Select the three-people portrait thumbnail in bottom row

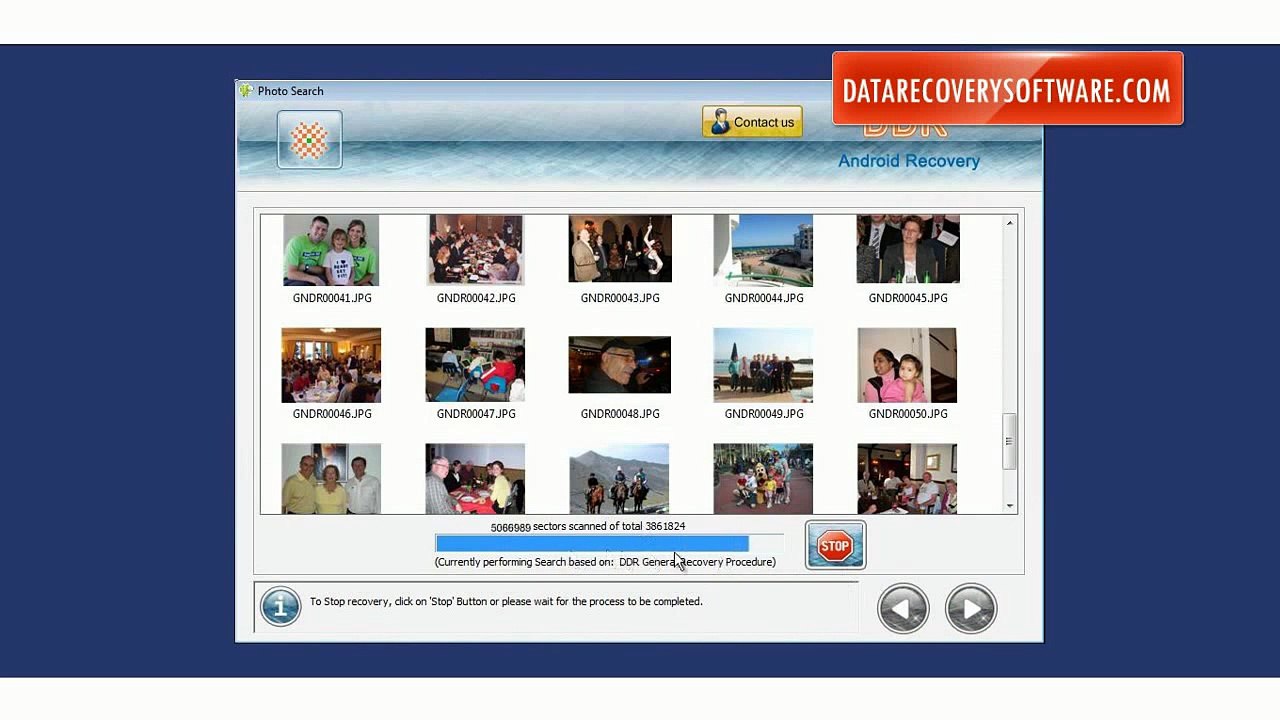[331, 479]
